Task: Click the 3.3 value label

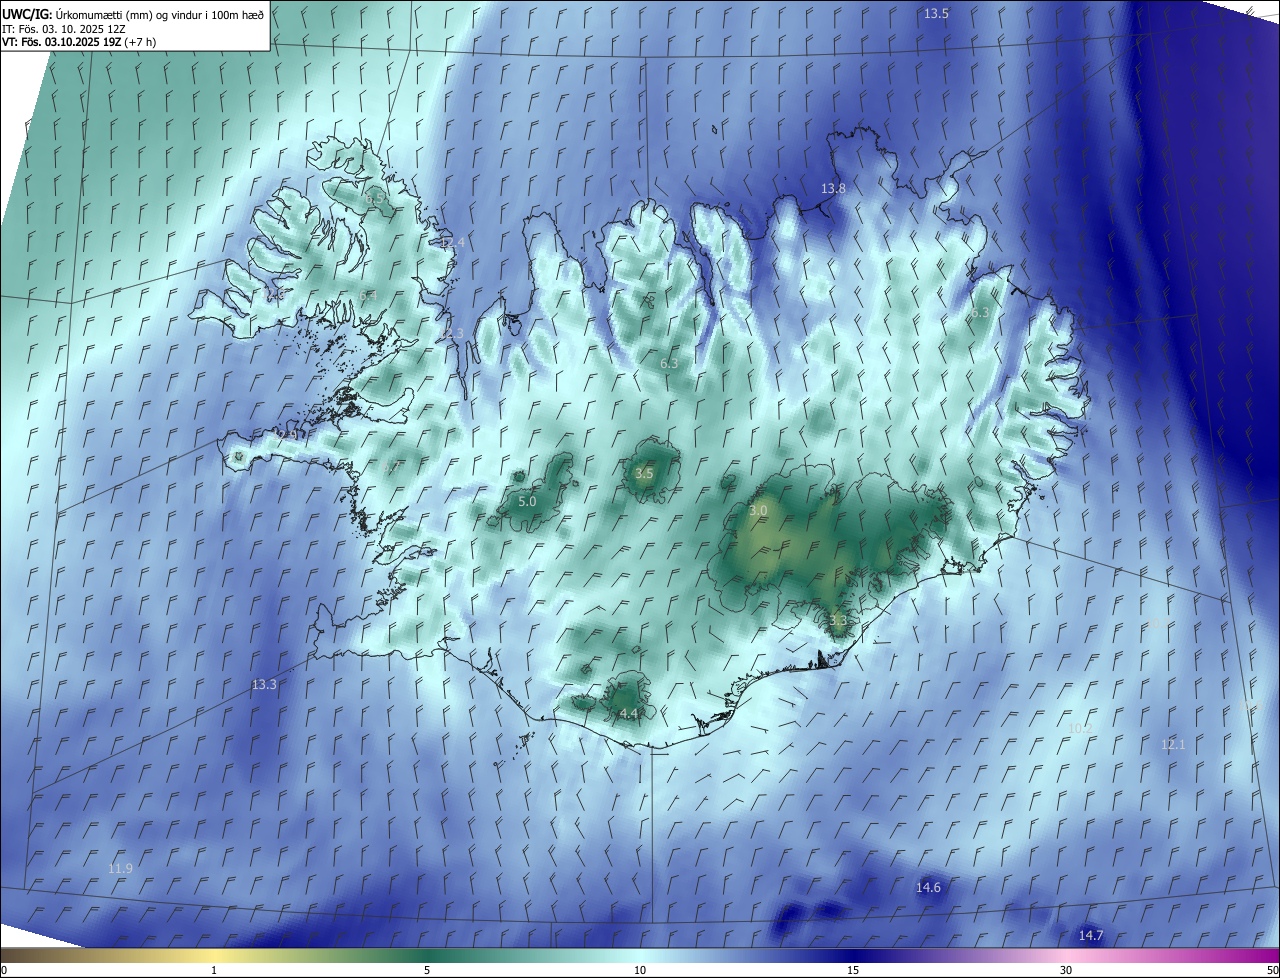Action: coord(838,620)
